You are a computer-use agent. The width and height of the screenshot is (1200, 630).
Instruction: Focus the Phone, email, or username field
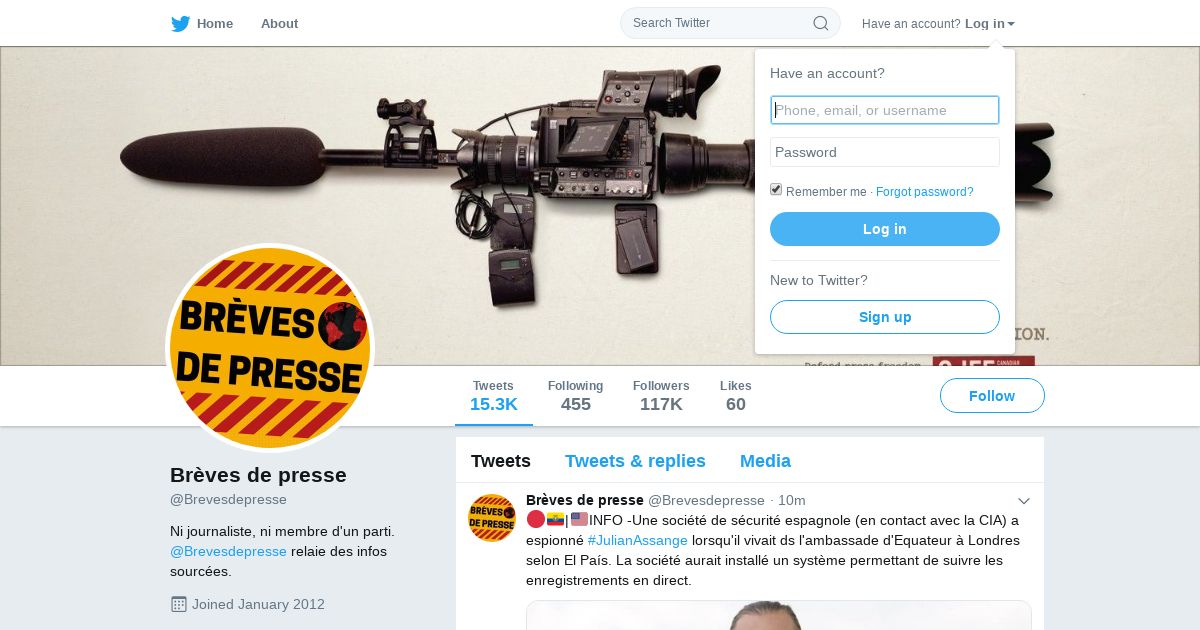point(885,110)
